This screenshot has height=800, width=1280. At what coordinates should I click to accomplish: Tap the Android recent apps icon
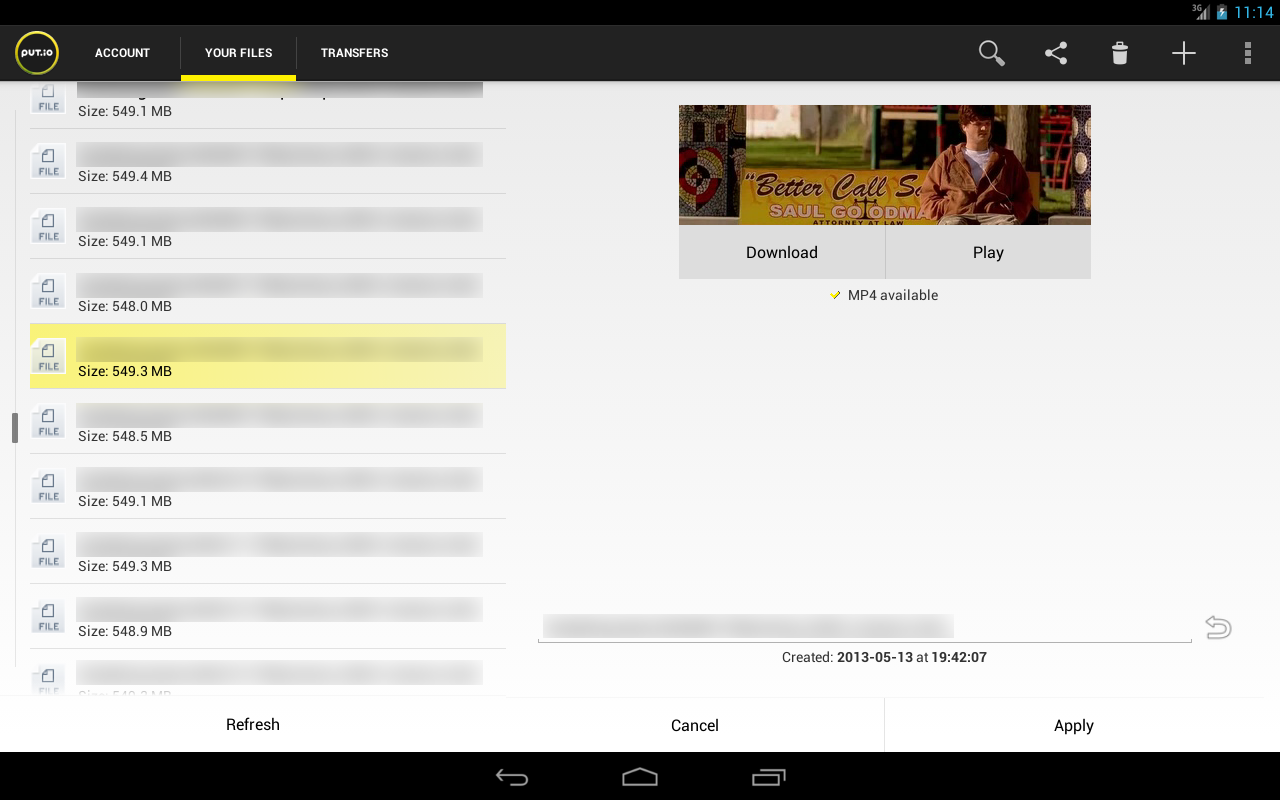[x=768, y=777]
